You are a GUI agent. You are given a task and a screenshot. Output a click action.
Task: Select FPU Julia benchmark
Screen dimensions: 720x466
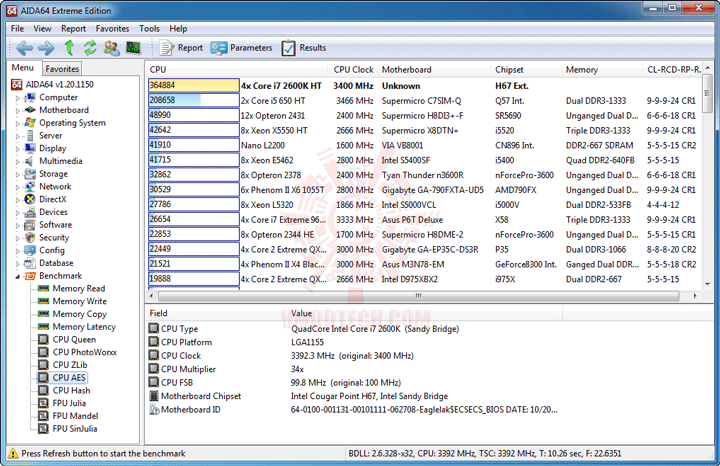(x=69, y=403)
